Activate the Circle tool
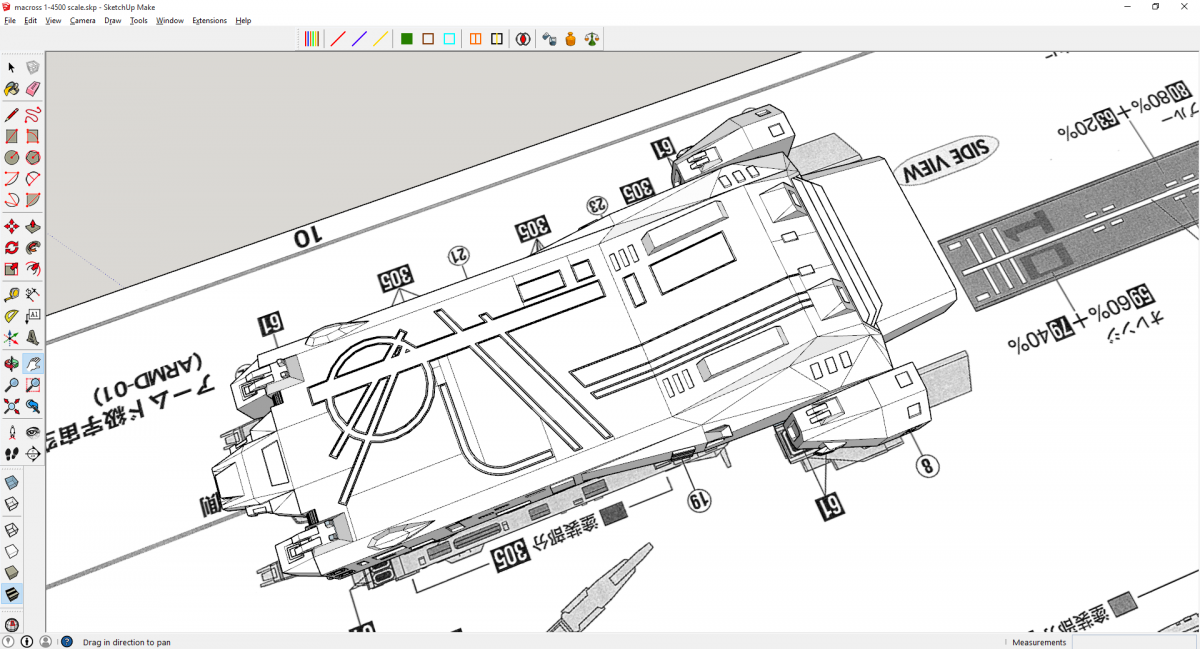 click(12, 158)
